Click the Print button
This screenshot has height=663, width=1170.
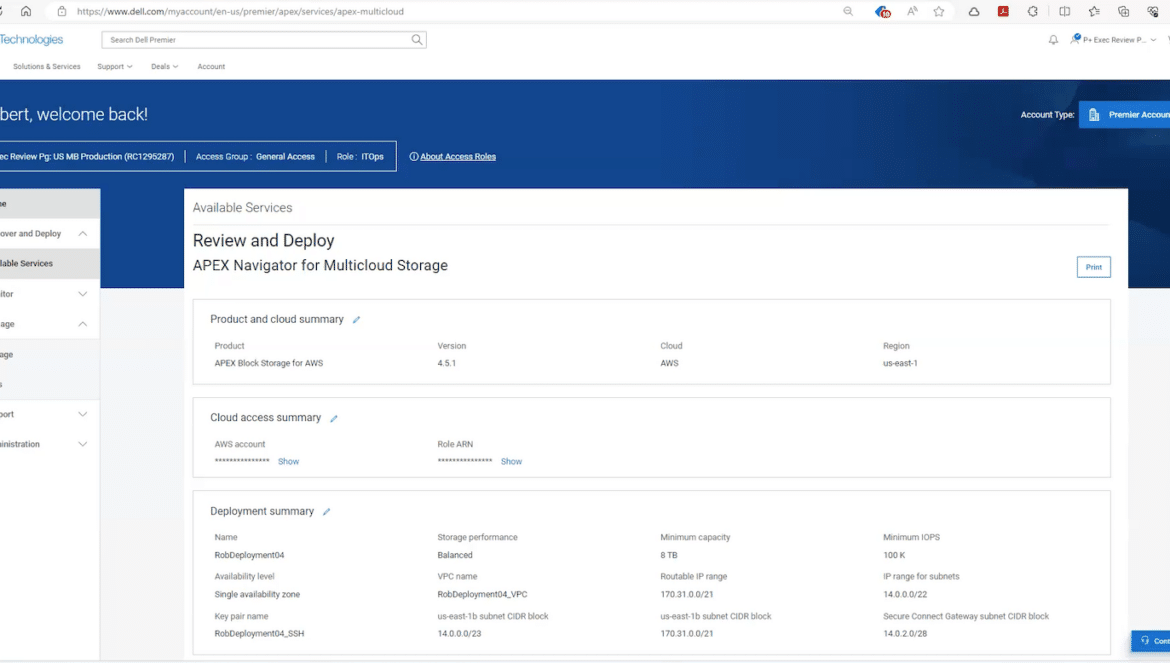point(1093,267)
